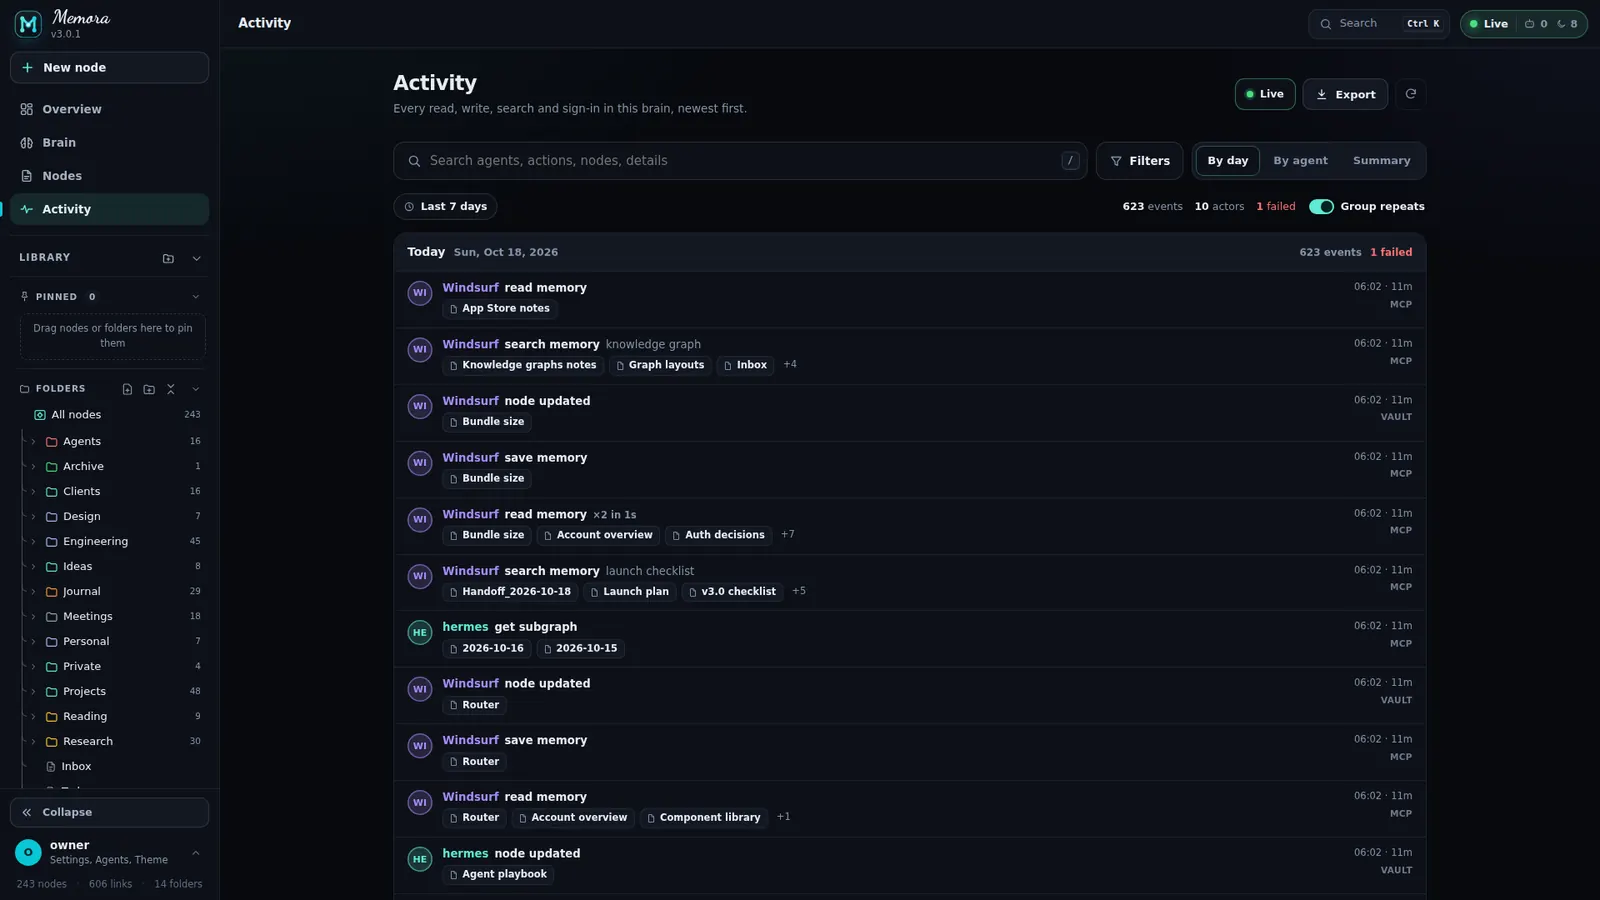Click the All nodes icon in the folder tree
The width and height of the screenshot is (1600, 900).
(x=40, y=415)
